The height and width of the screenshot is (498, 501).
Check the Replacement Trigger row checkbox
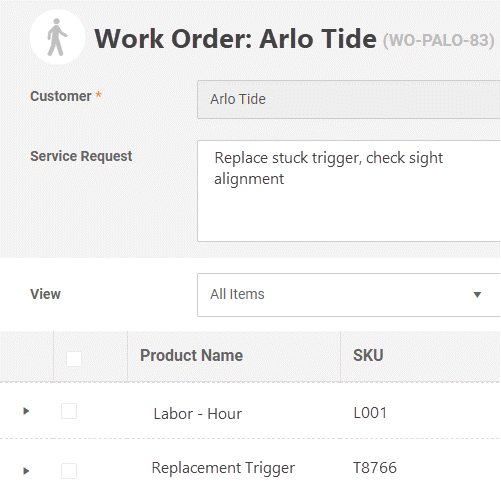69,471
